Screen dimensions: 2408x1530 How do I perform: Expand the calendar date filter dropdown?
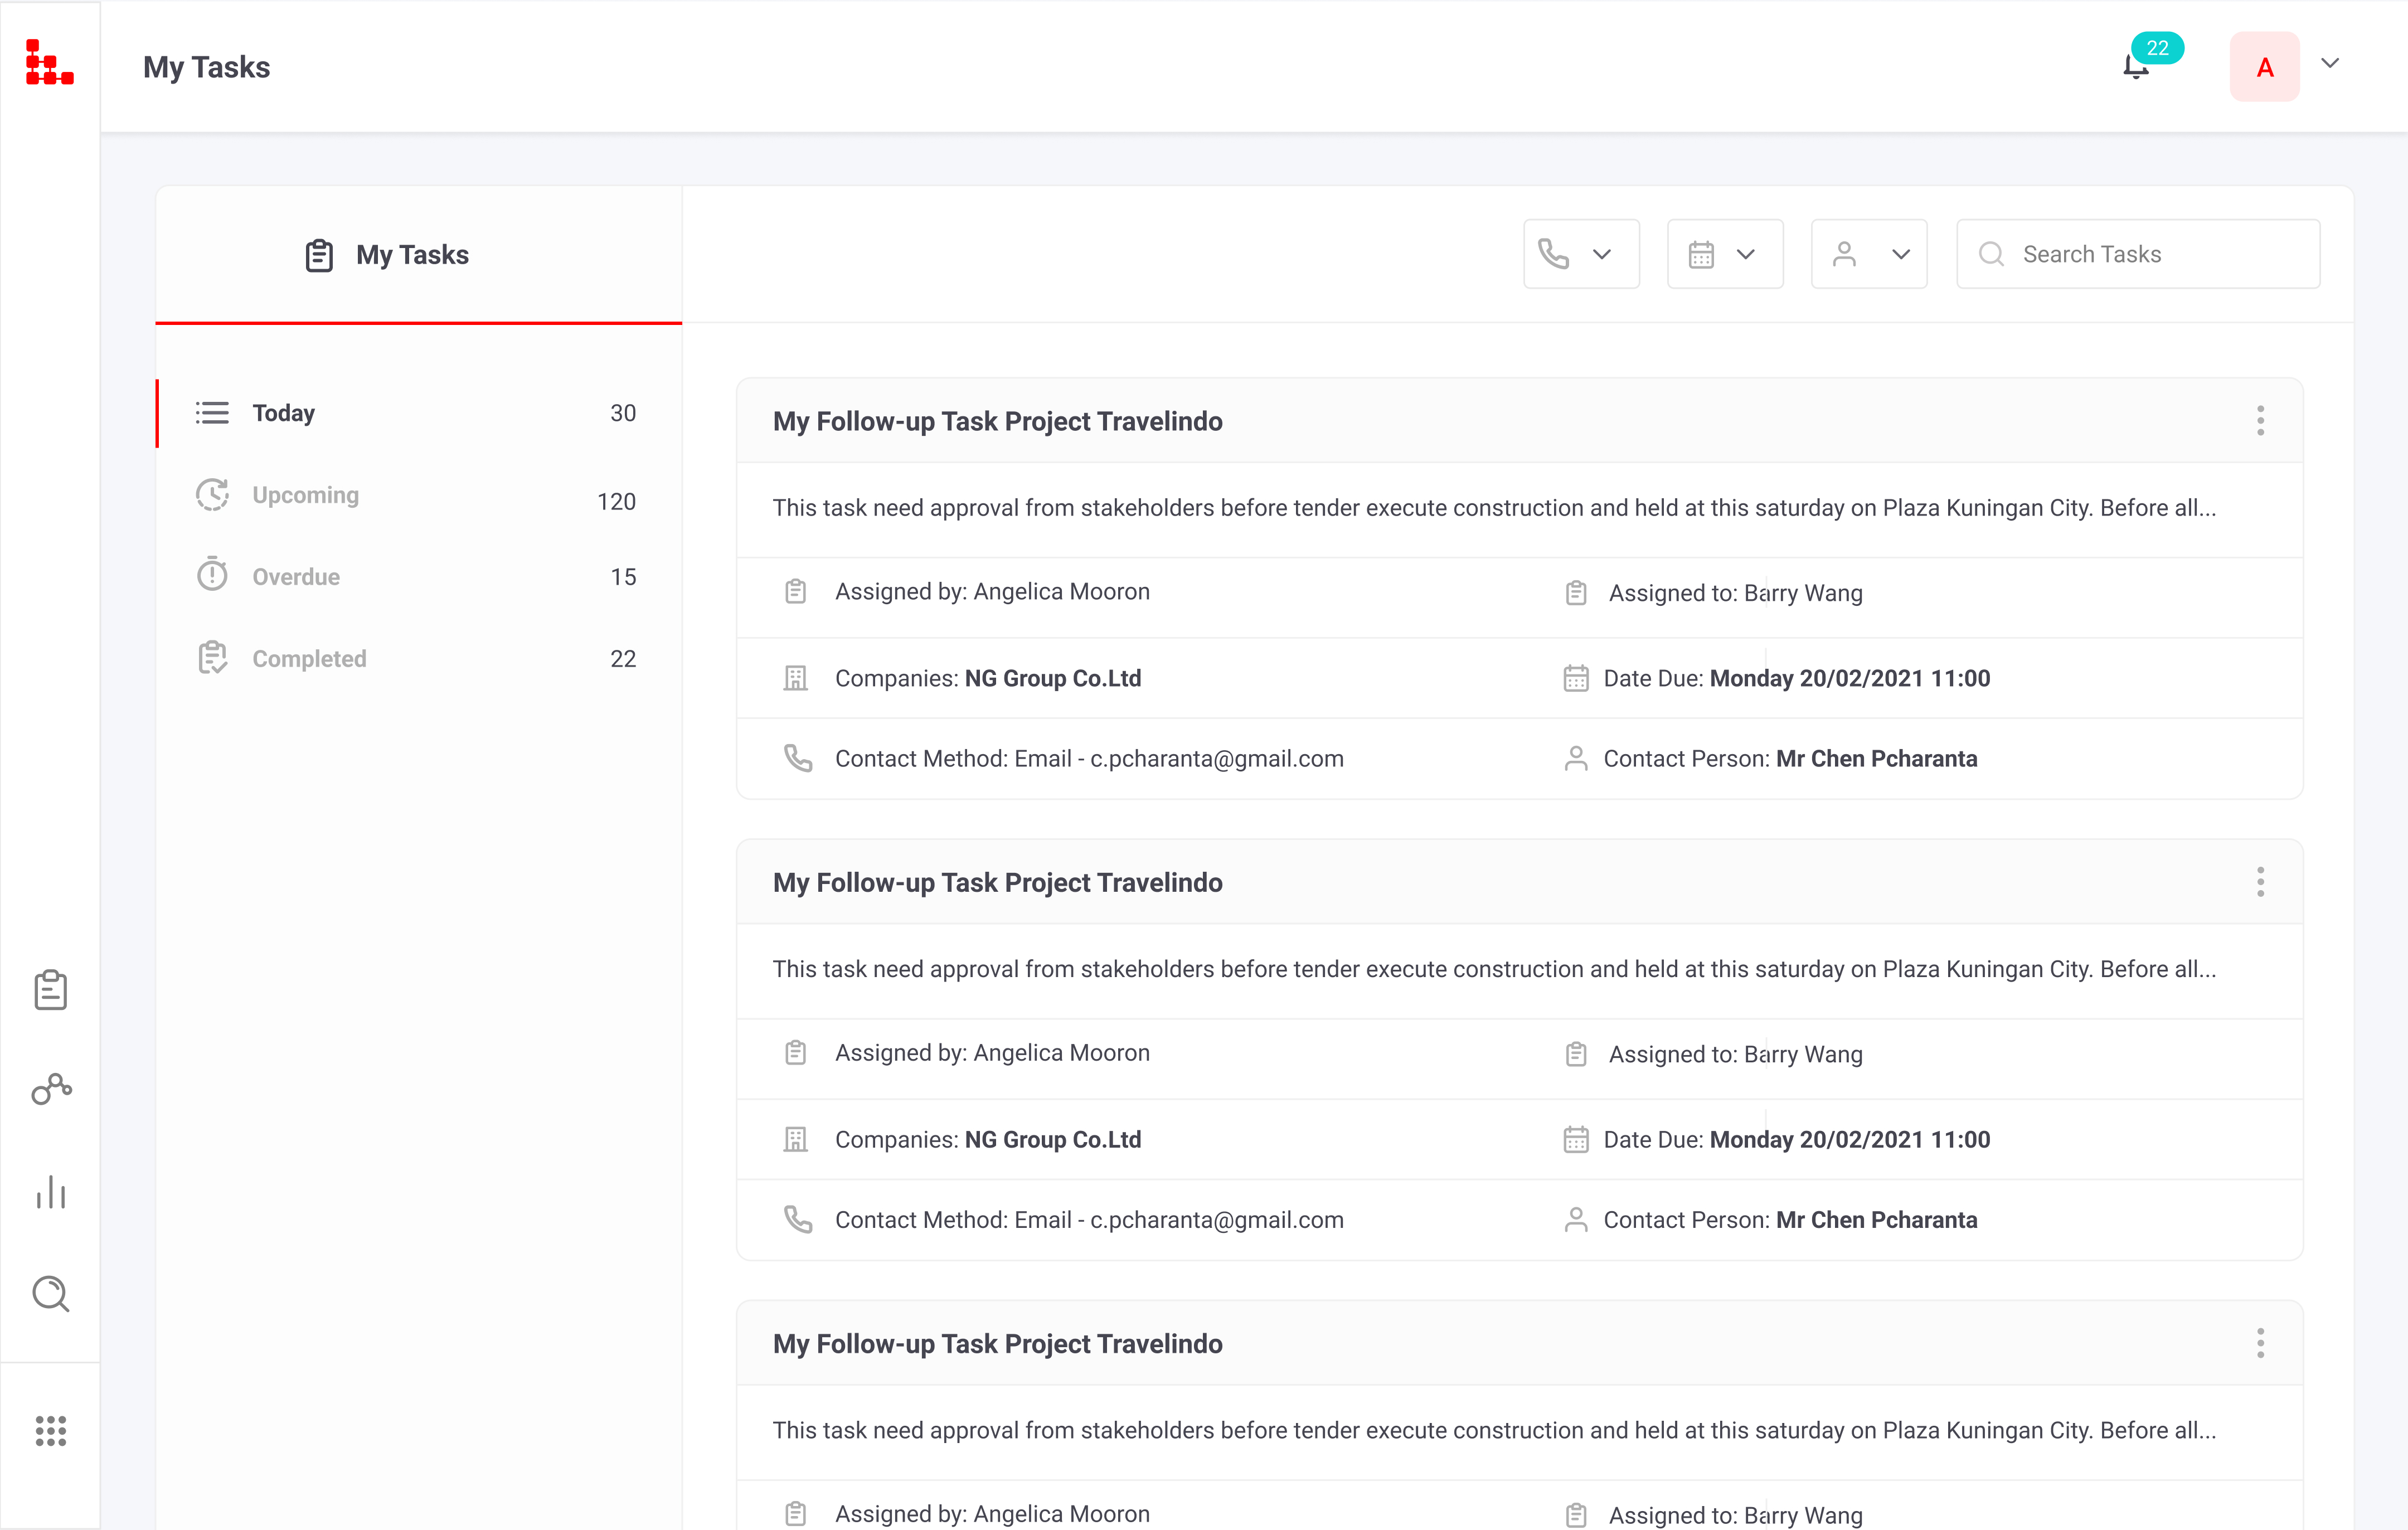1724,254
